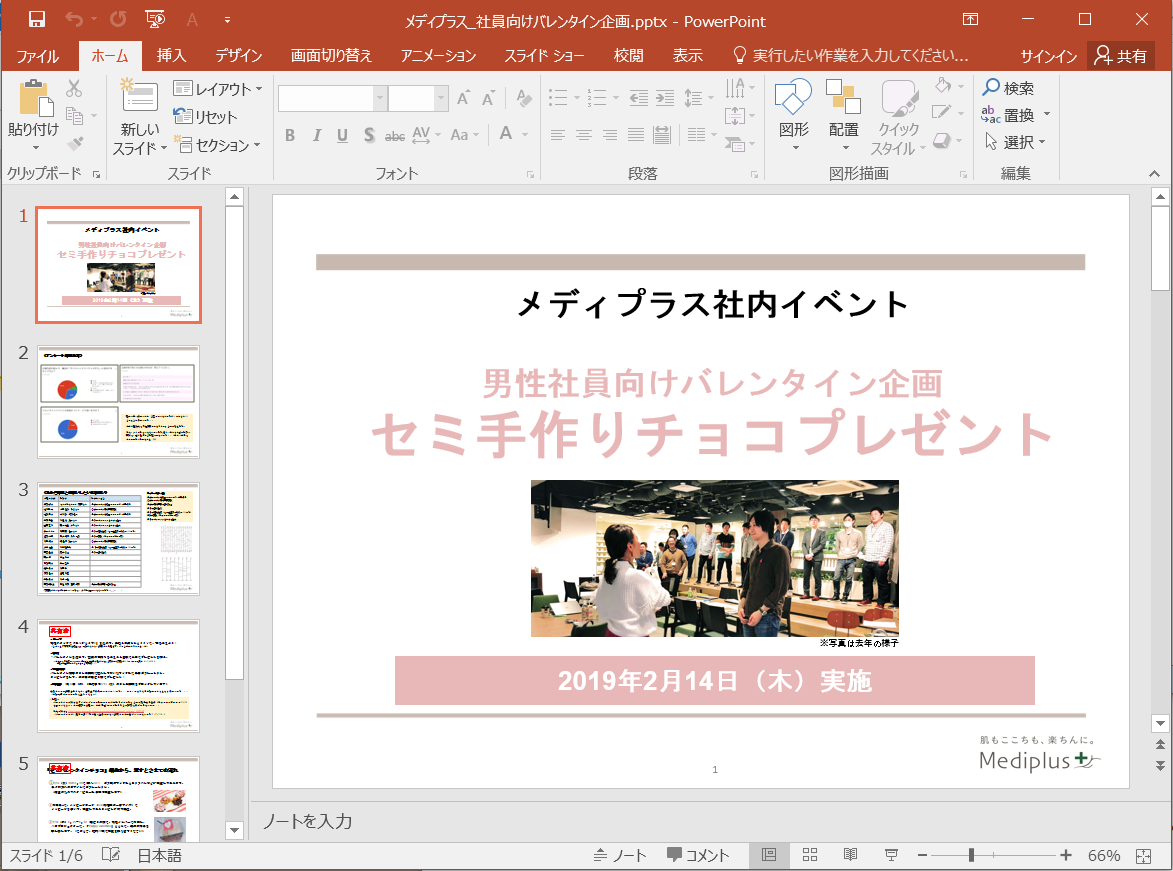
Task: Click the Redo icon in quick access toolbar
Action: point(118,19)
